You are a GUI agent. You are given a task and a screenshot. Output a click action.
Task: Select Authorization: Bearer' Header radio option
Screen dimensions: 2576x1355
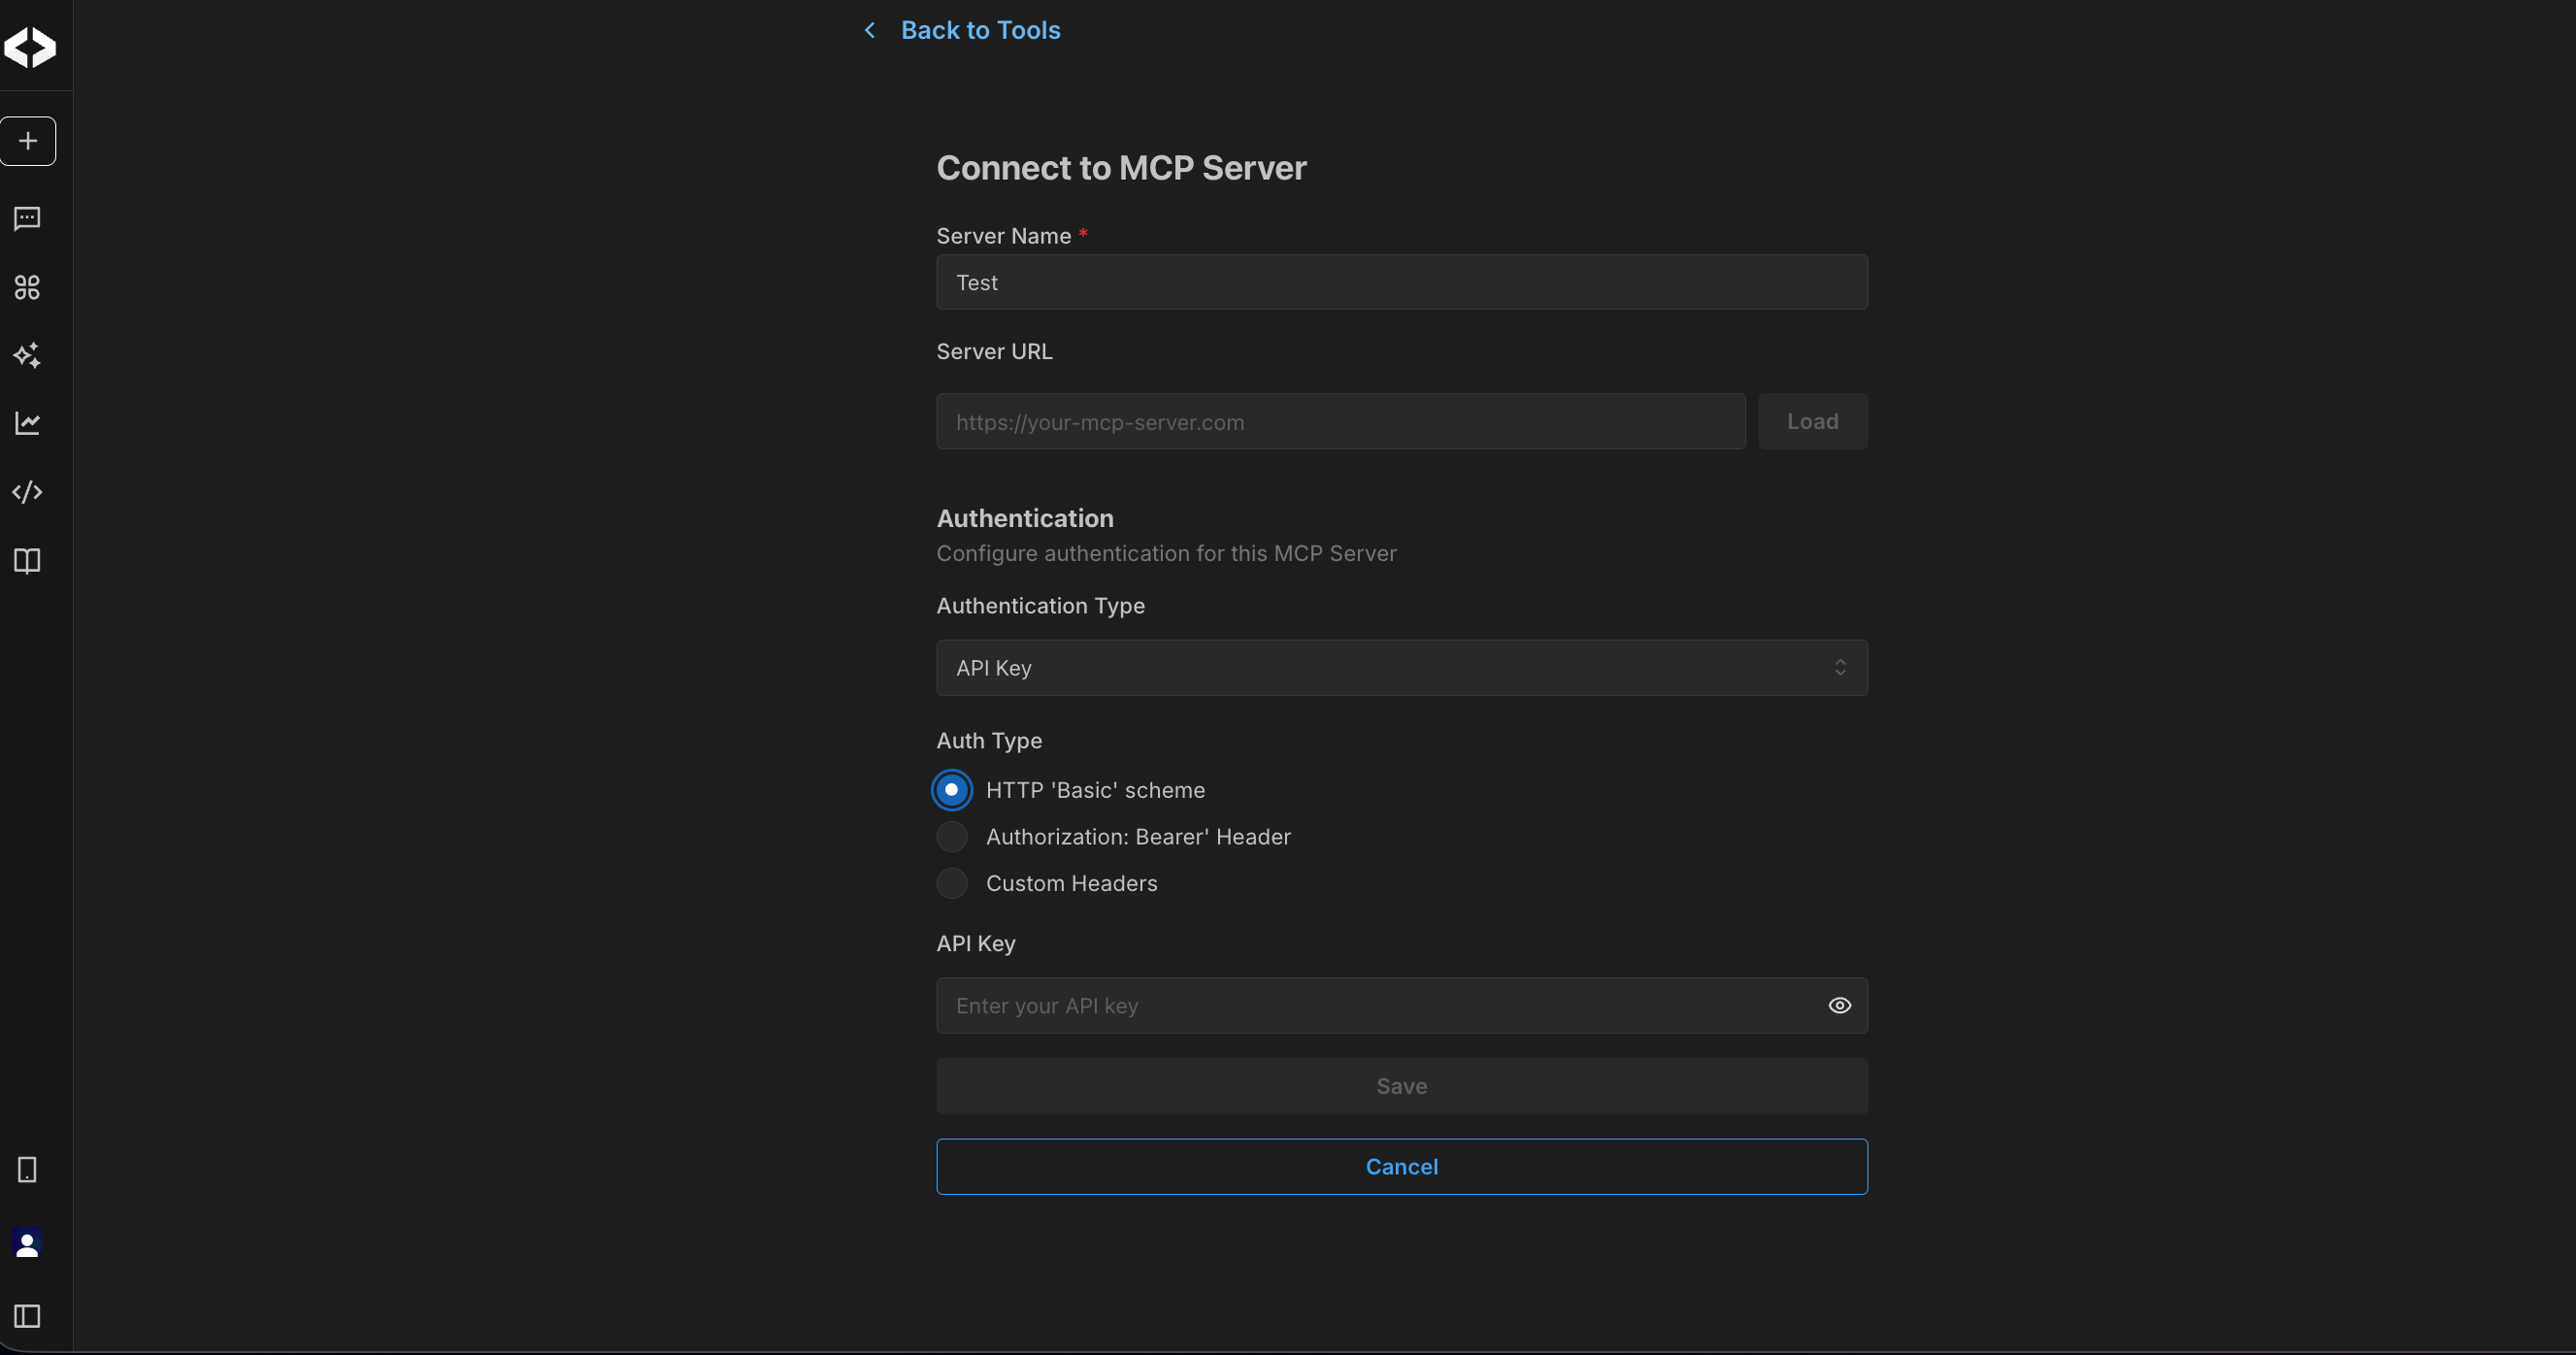click(951, 836)
